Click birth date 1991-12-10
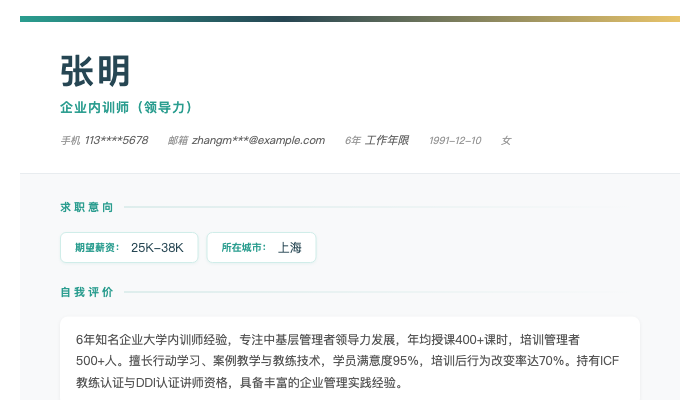Viewport: 700px width, 400px height. coord(455,141)
